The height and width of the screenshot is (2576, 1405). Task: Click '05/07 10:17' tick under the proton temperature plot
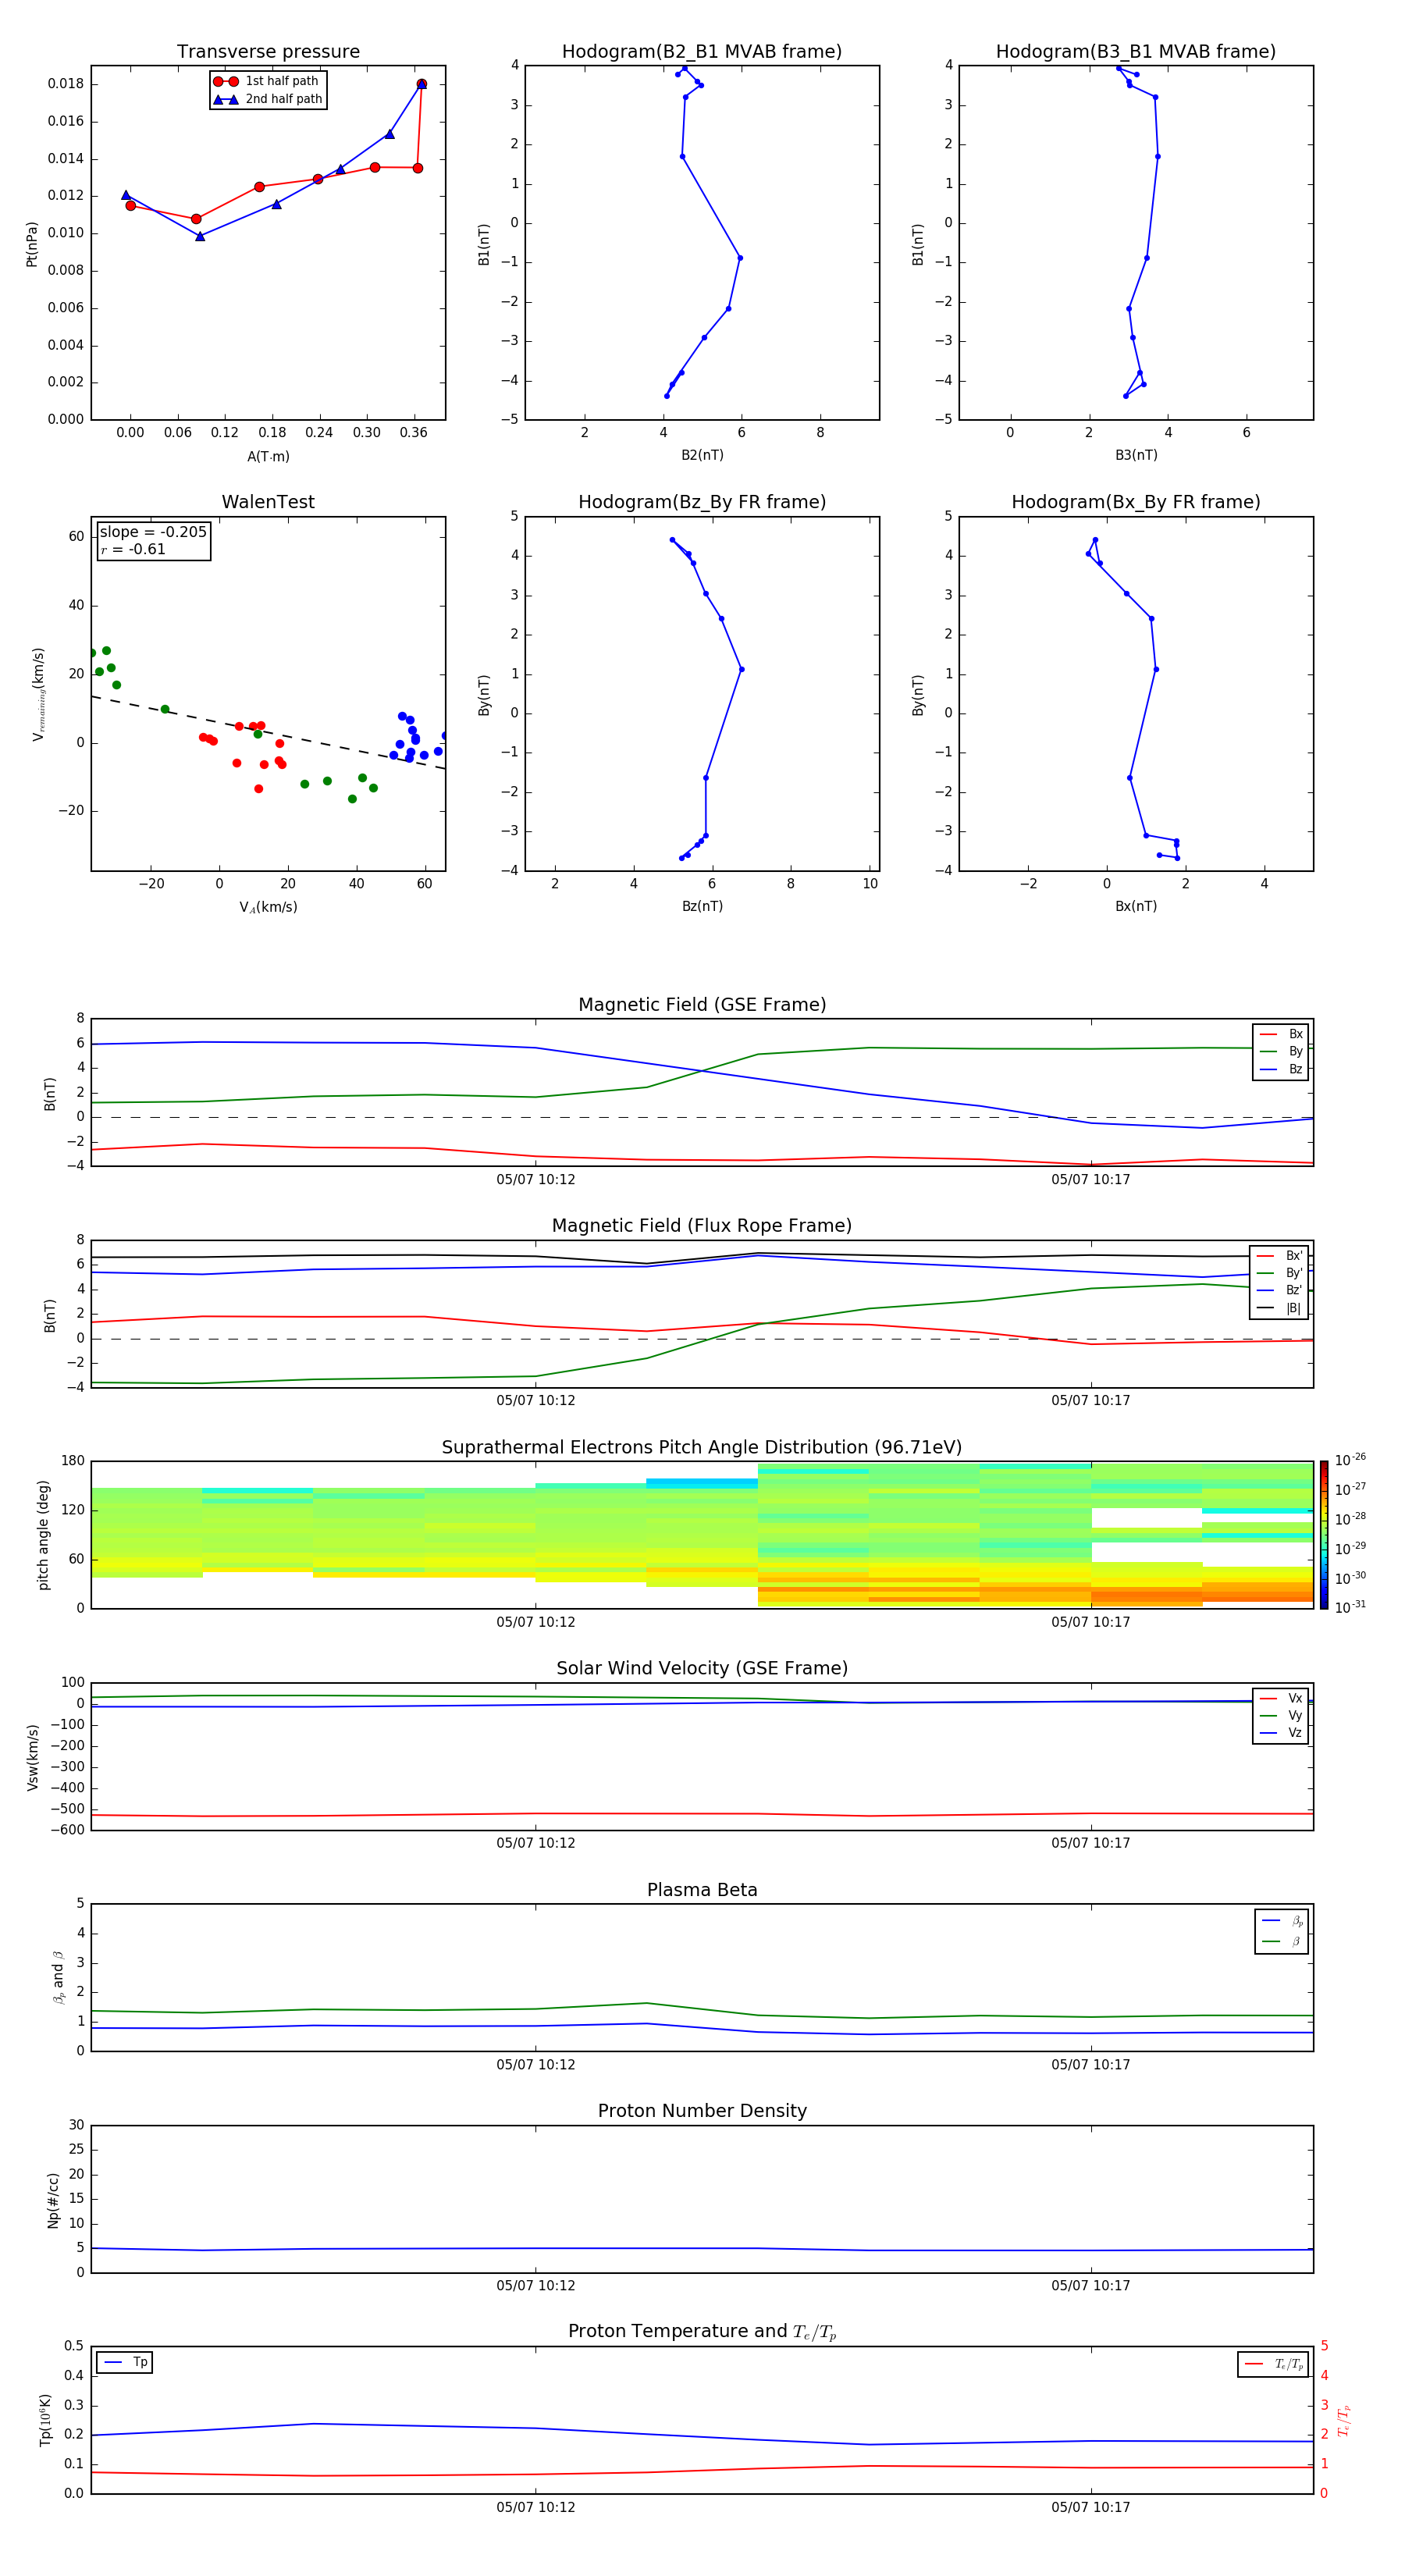[1091, 2507]
